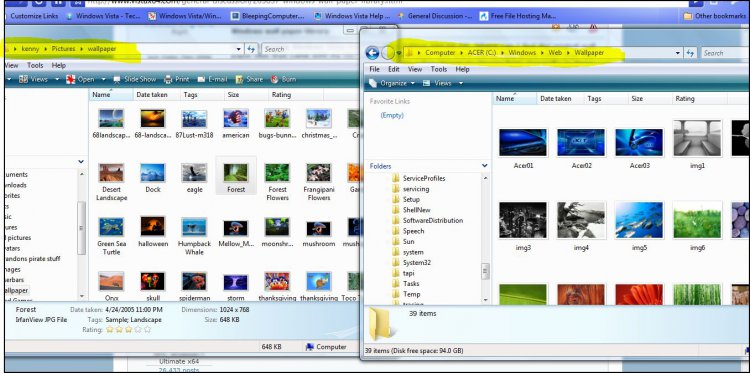Click the Share toolbar button
Viewport: 750px width, 373px height.
coord(249,79)
